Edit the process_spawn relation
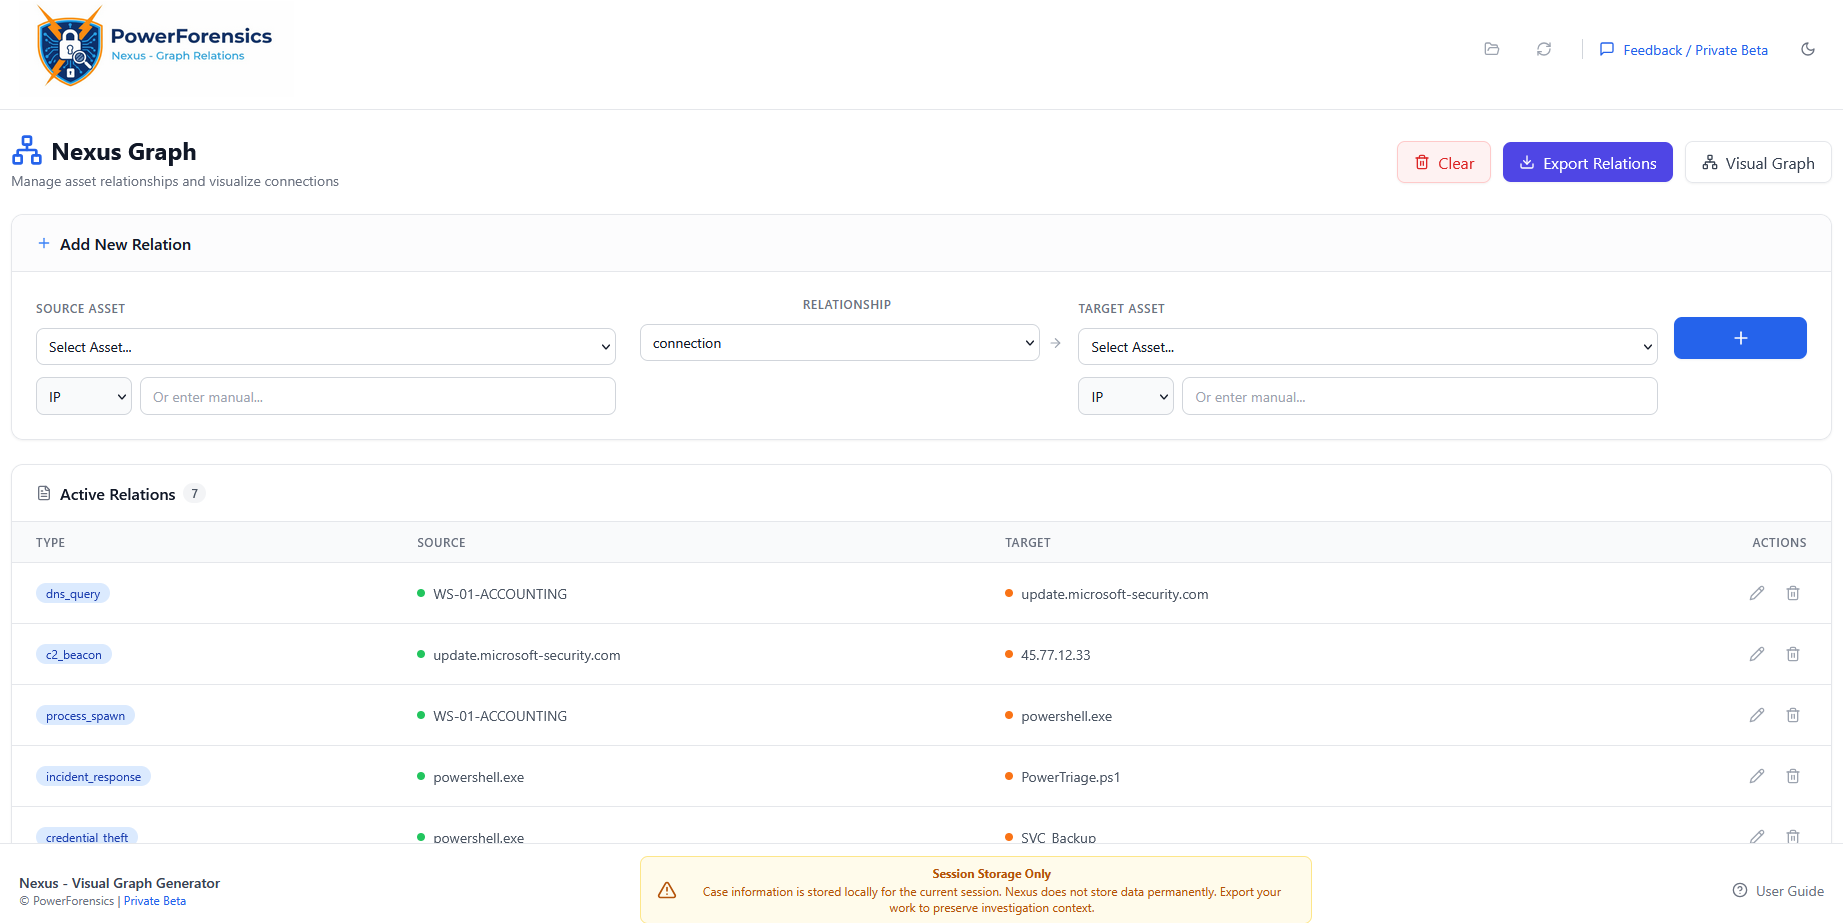 coord(1756,715)
